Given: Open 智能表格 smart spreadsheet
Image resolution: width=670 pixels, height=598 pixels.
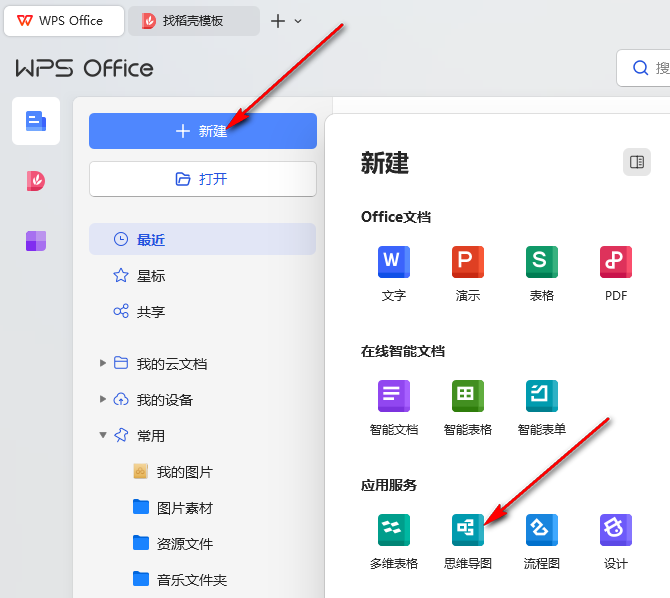Looking at the screenshot, I should coord(467,407).
